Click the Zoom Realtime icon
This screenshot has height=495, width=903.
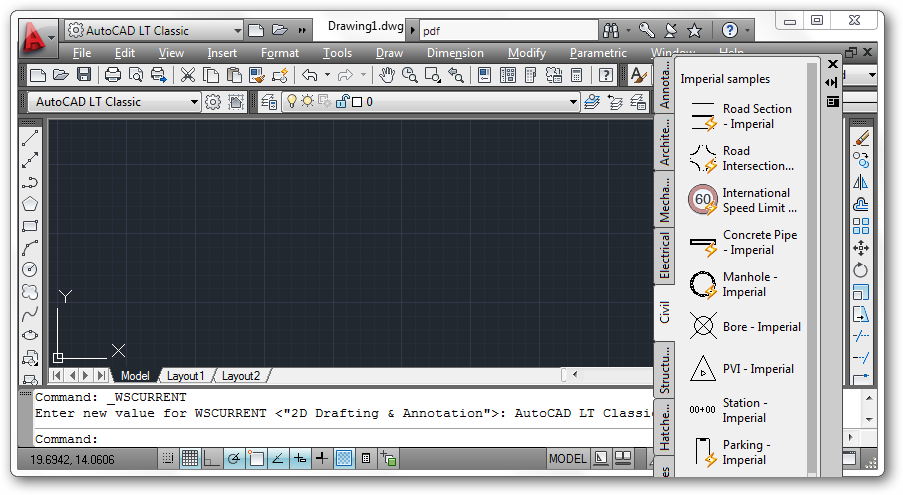[409, 75]
